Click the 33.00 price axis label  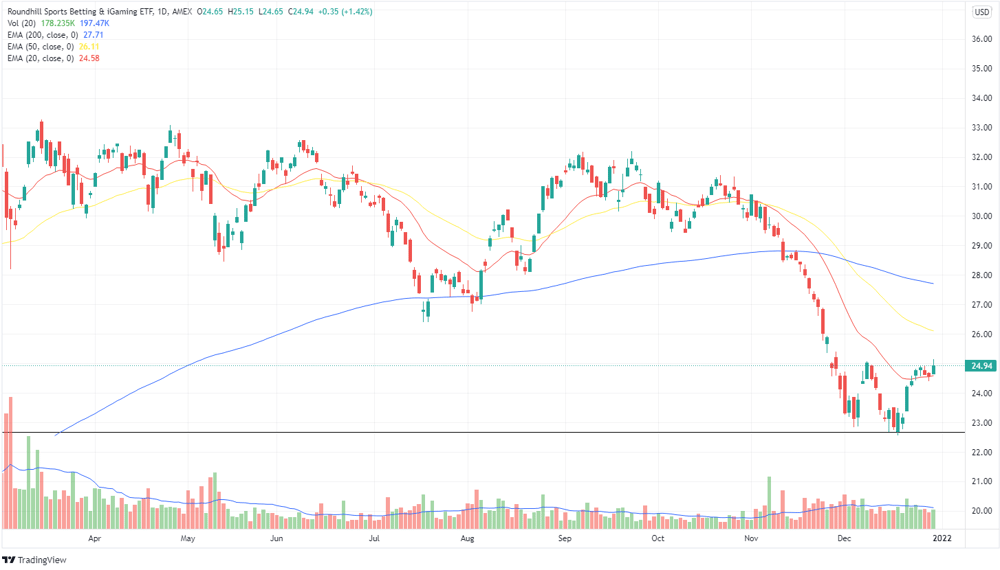(982, 128)
